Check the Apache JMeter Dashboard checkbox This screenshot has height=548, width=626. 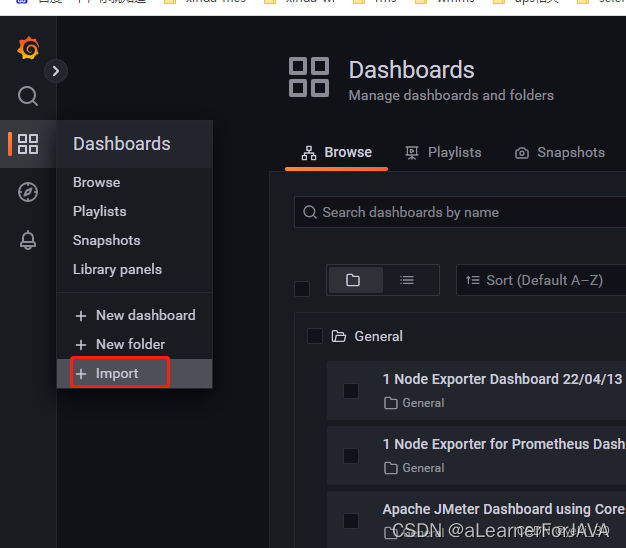coord(351,521)
